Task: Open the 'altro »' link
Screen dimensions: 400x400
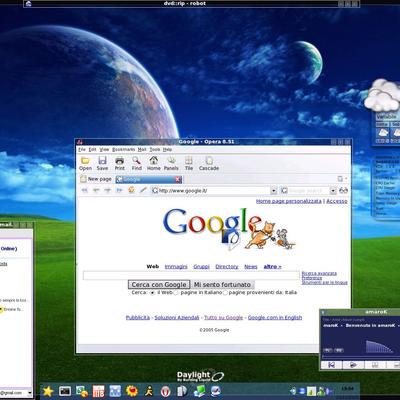Action: [272, 267]
